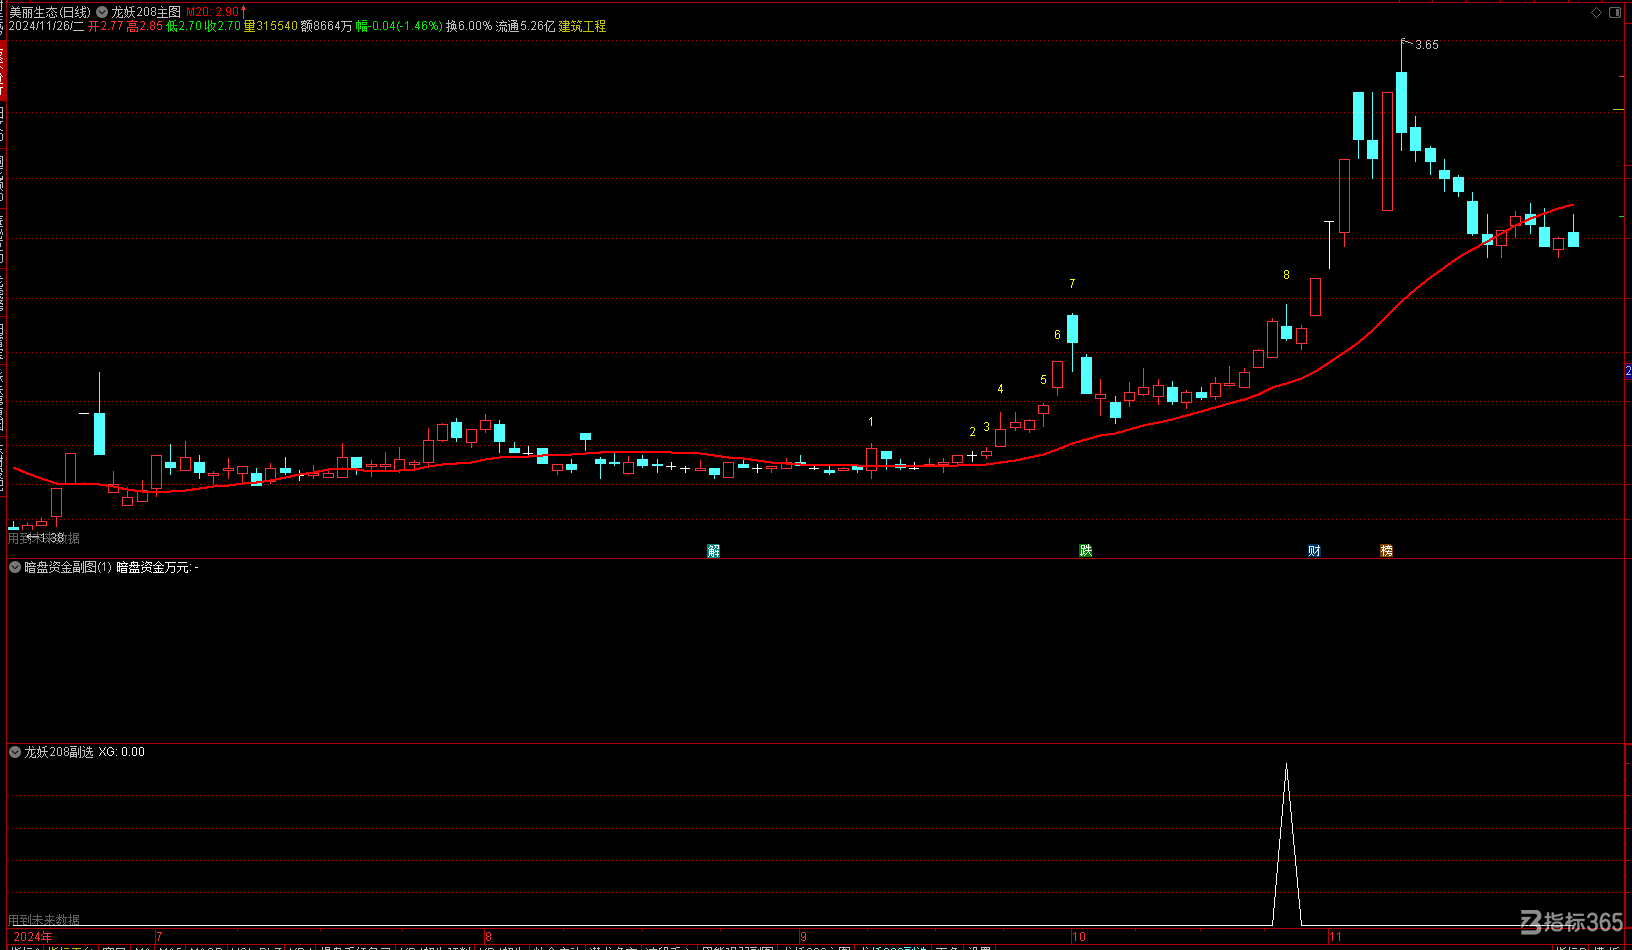Click the 3.65 high price label

(x=1427, y=45)
